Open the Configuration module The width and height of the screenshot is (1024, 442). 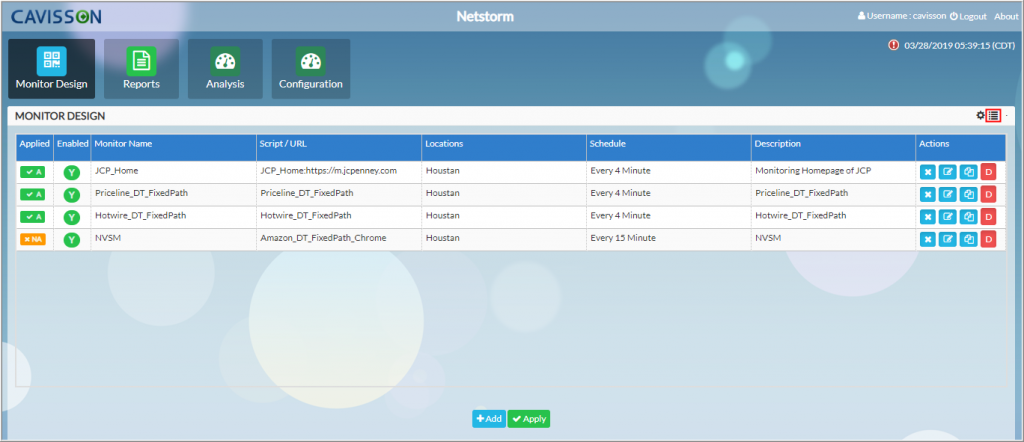point(310,69)
